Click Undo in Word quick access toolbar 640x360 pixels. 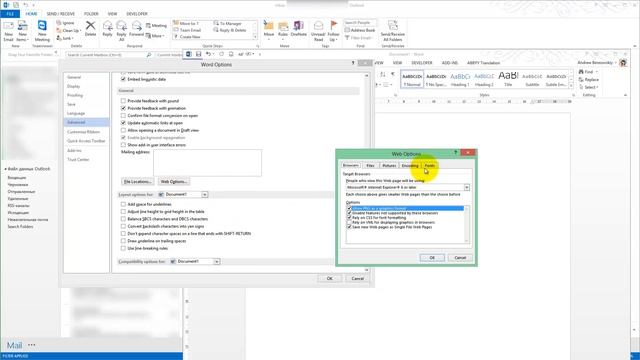(208, 54)
